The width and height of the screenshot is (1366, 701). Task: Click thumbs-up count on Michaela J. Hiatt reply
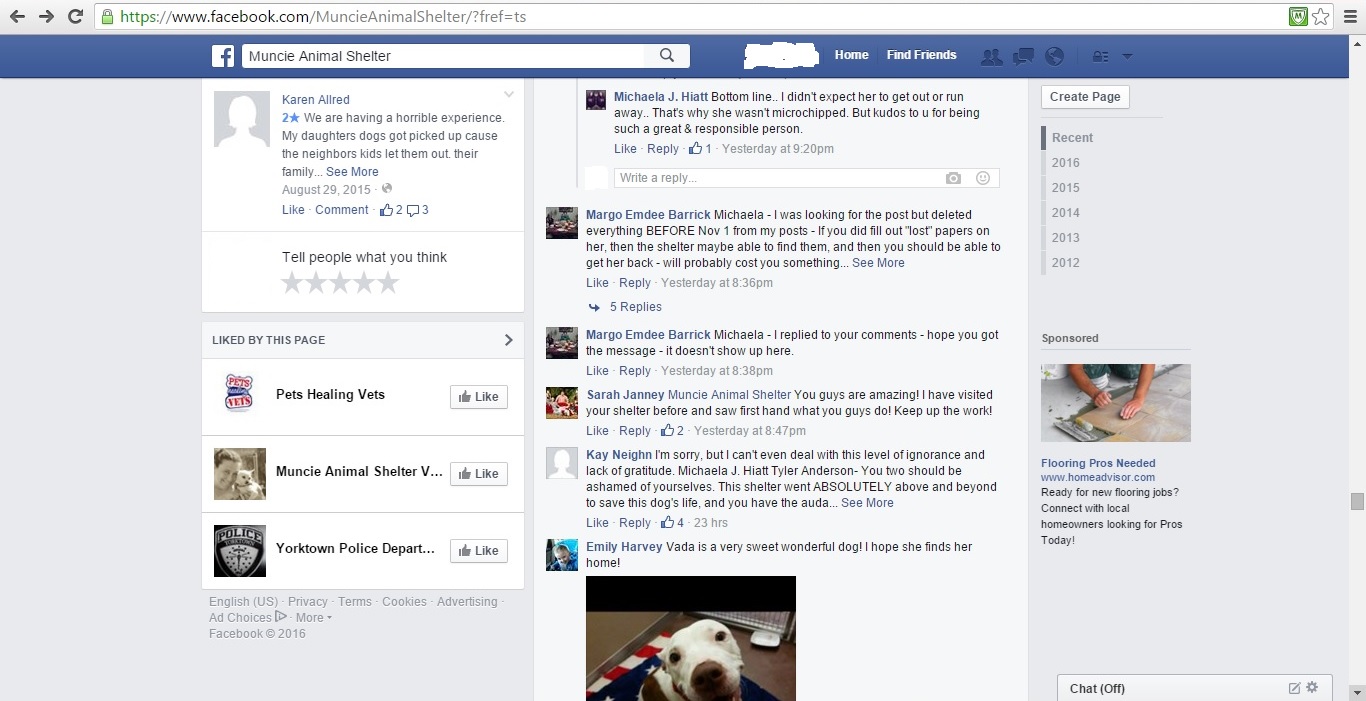point(700,149)
